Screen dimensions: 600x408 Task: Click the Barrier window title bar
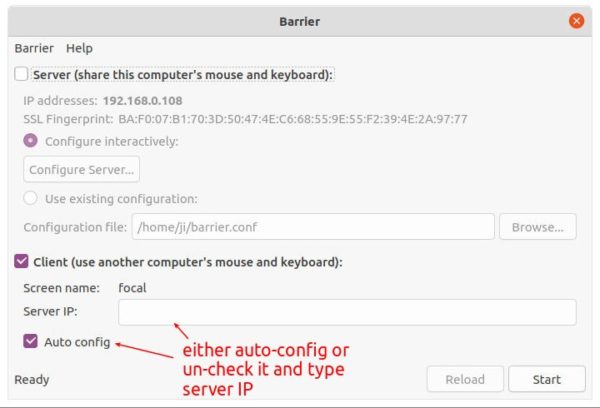coord(300,21)
